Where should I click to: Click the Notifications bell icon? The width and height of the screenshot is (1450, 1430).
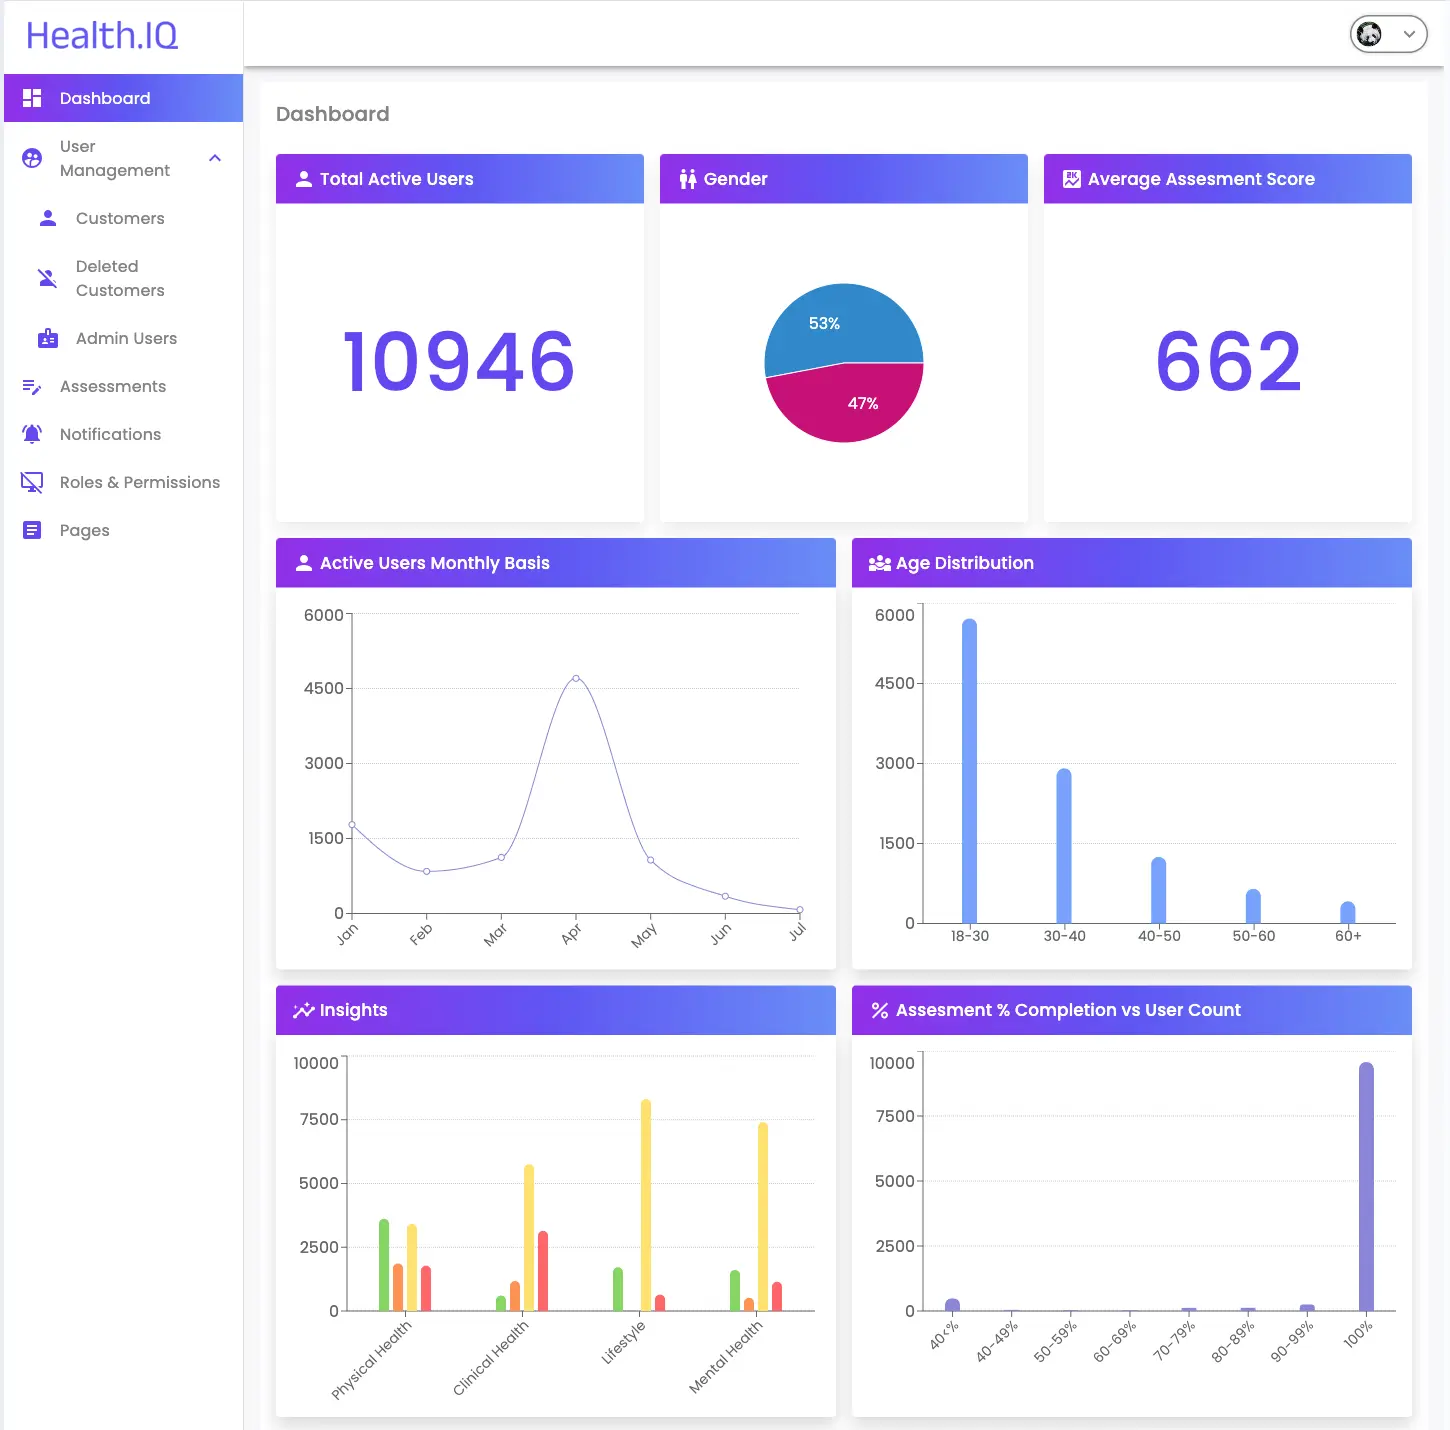(x=32, y=434)
